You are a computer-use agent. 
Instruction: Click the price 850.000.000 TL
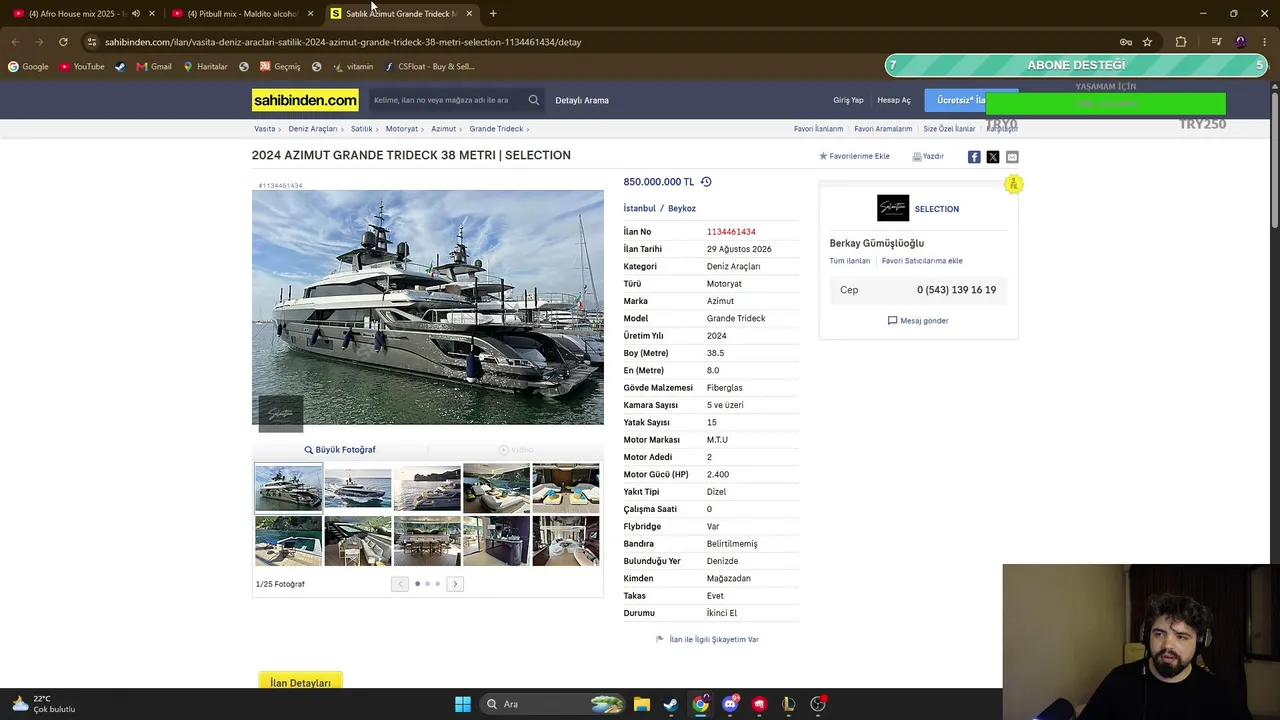coord(658,182)
